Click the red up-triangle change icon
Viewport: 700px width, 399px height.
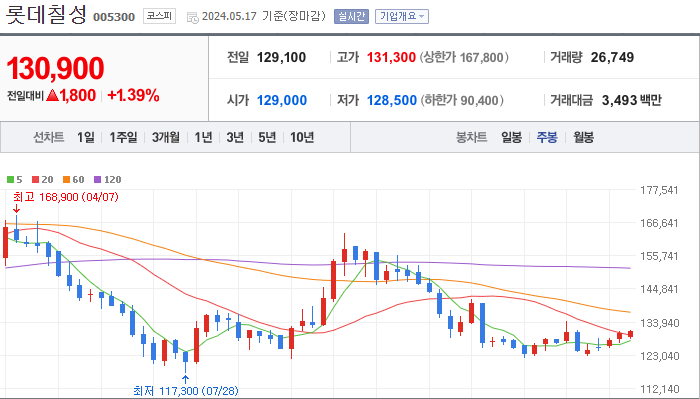[x=52, y=95]
